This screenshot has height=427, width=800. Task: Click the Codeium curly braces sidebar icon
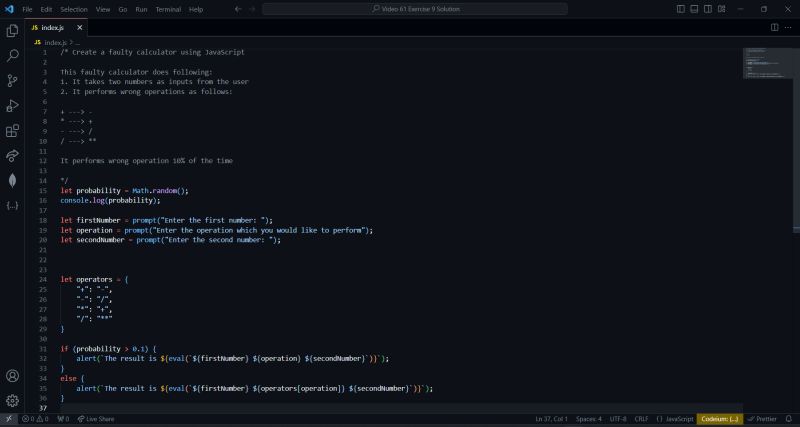pos(12,205)
